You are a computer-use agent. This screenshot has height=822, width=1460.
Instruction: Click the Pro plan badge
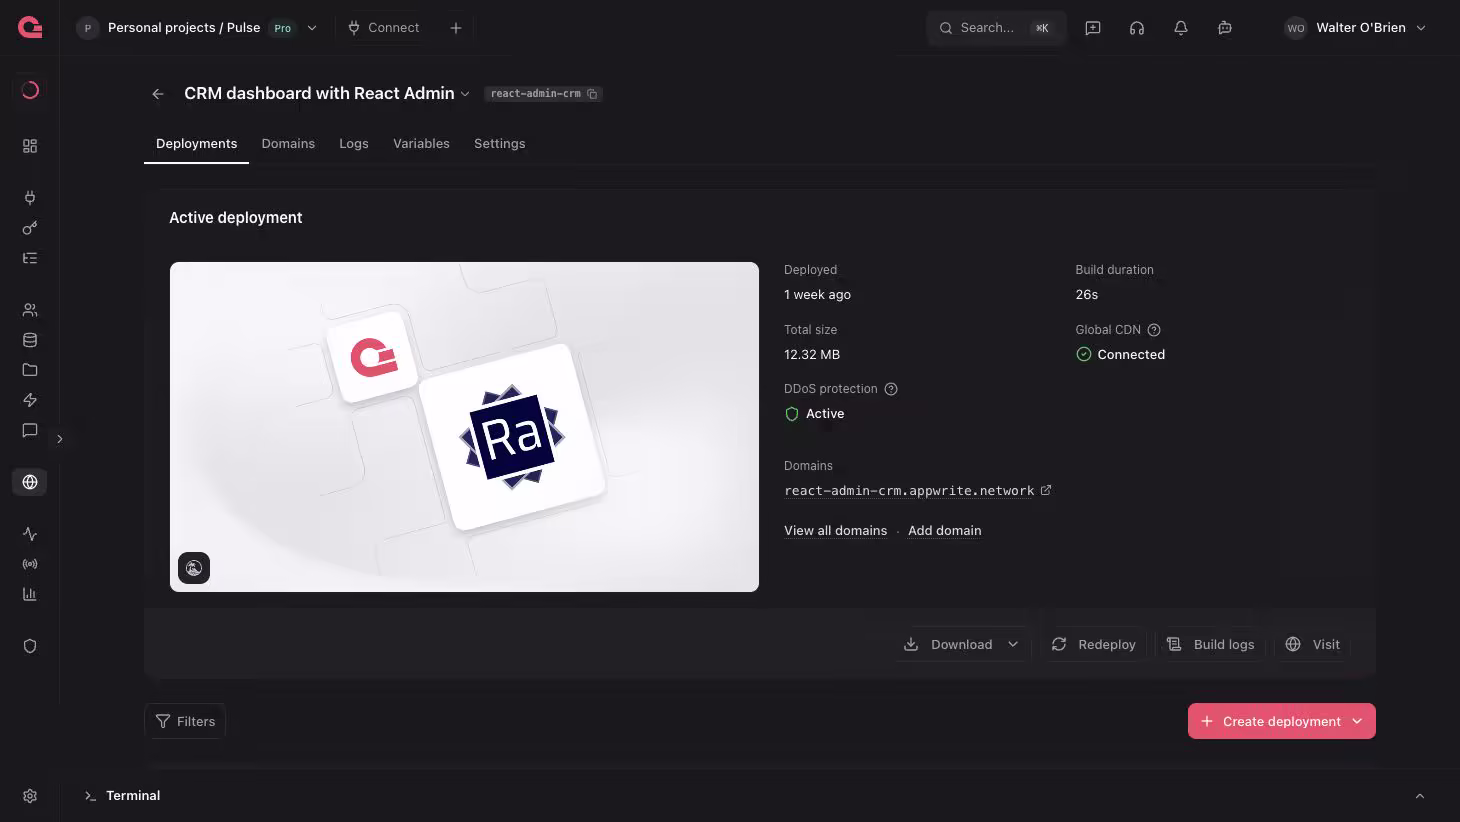tap(283, 28)
